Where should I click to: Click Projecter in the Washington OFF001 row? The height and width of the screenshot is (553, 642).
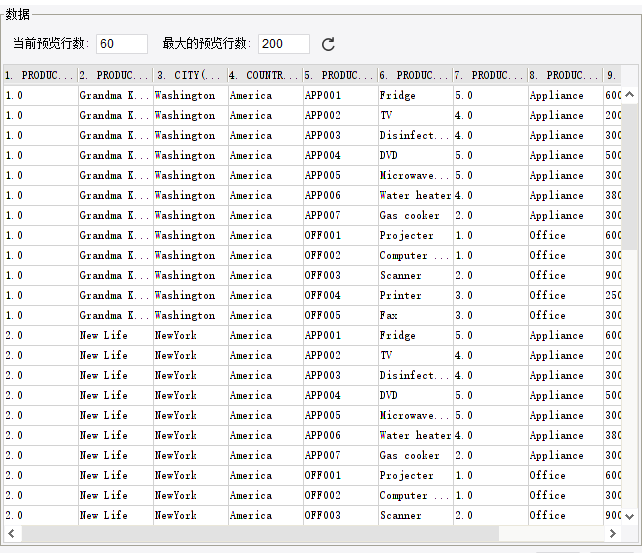pos(415,236)
